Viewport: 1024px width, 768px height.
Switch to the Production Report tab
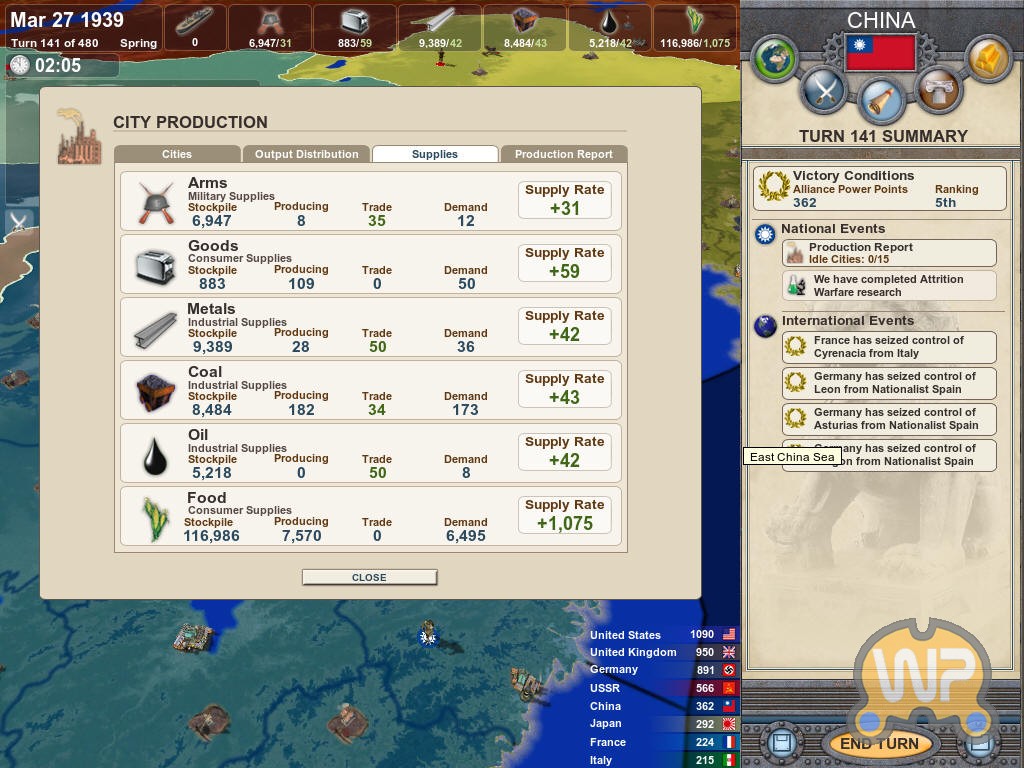[563, 154]
